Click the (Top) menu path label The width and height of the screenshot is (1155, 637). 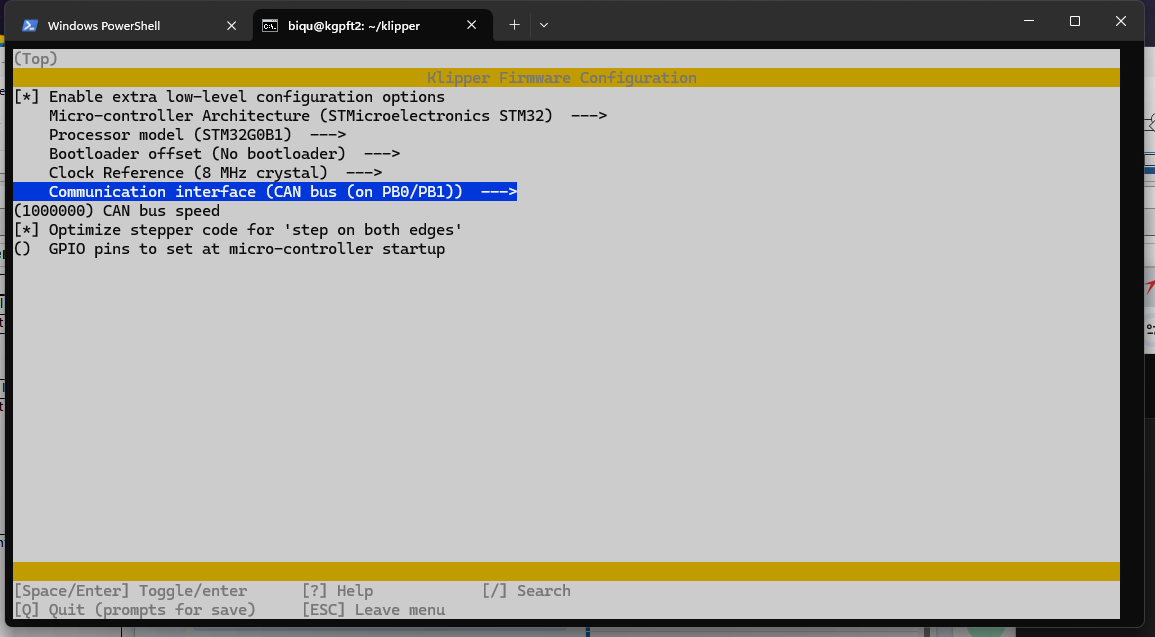(x=35, y=59)
